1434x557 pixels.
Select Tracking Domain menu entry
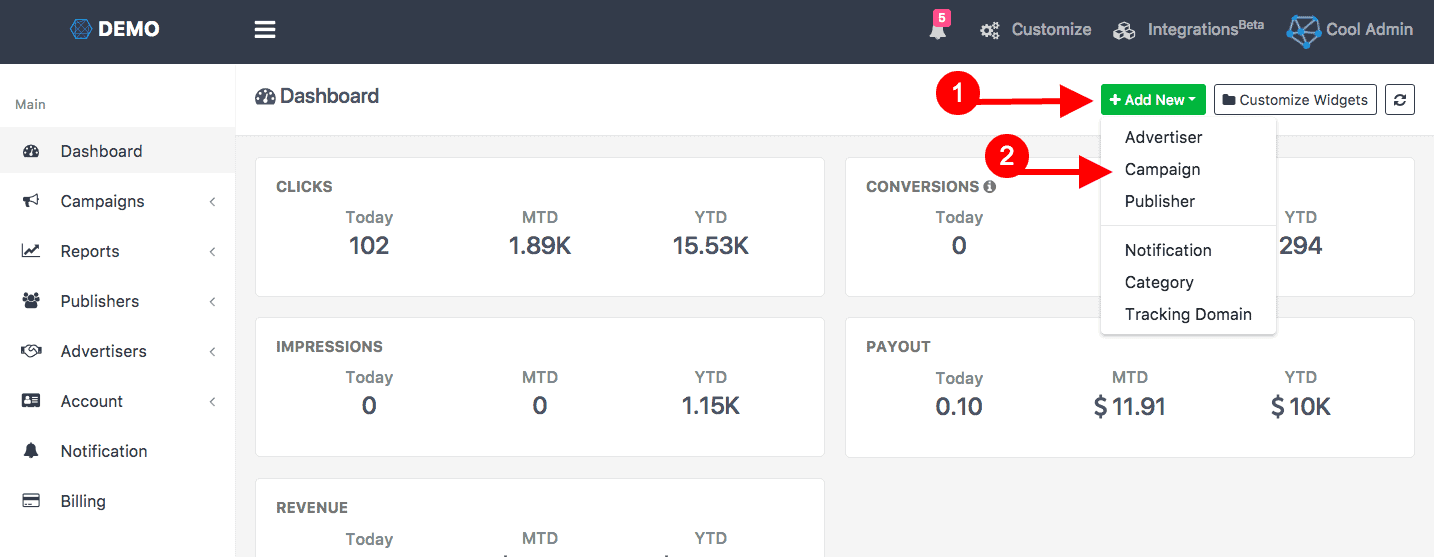point(1188,315)
